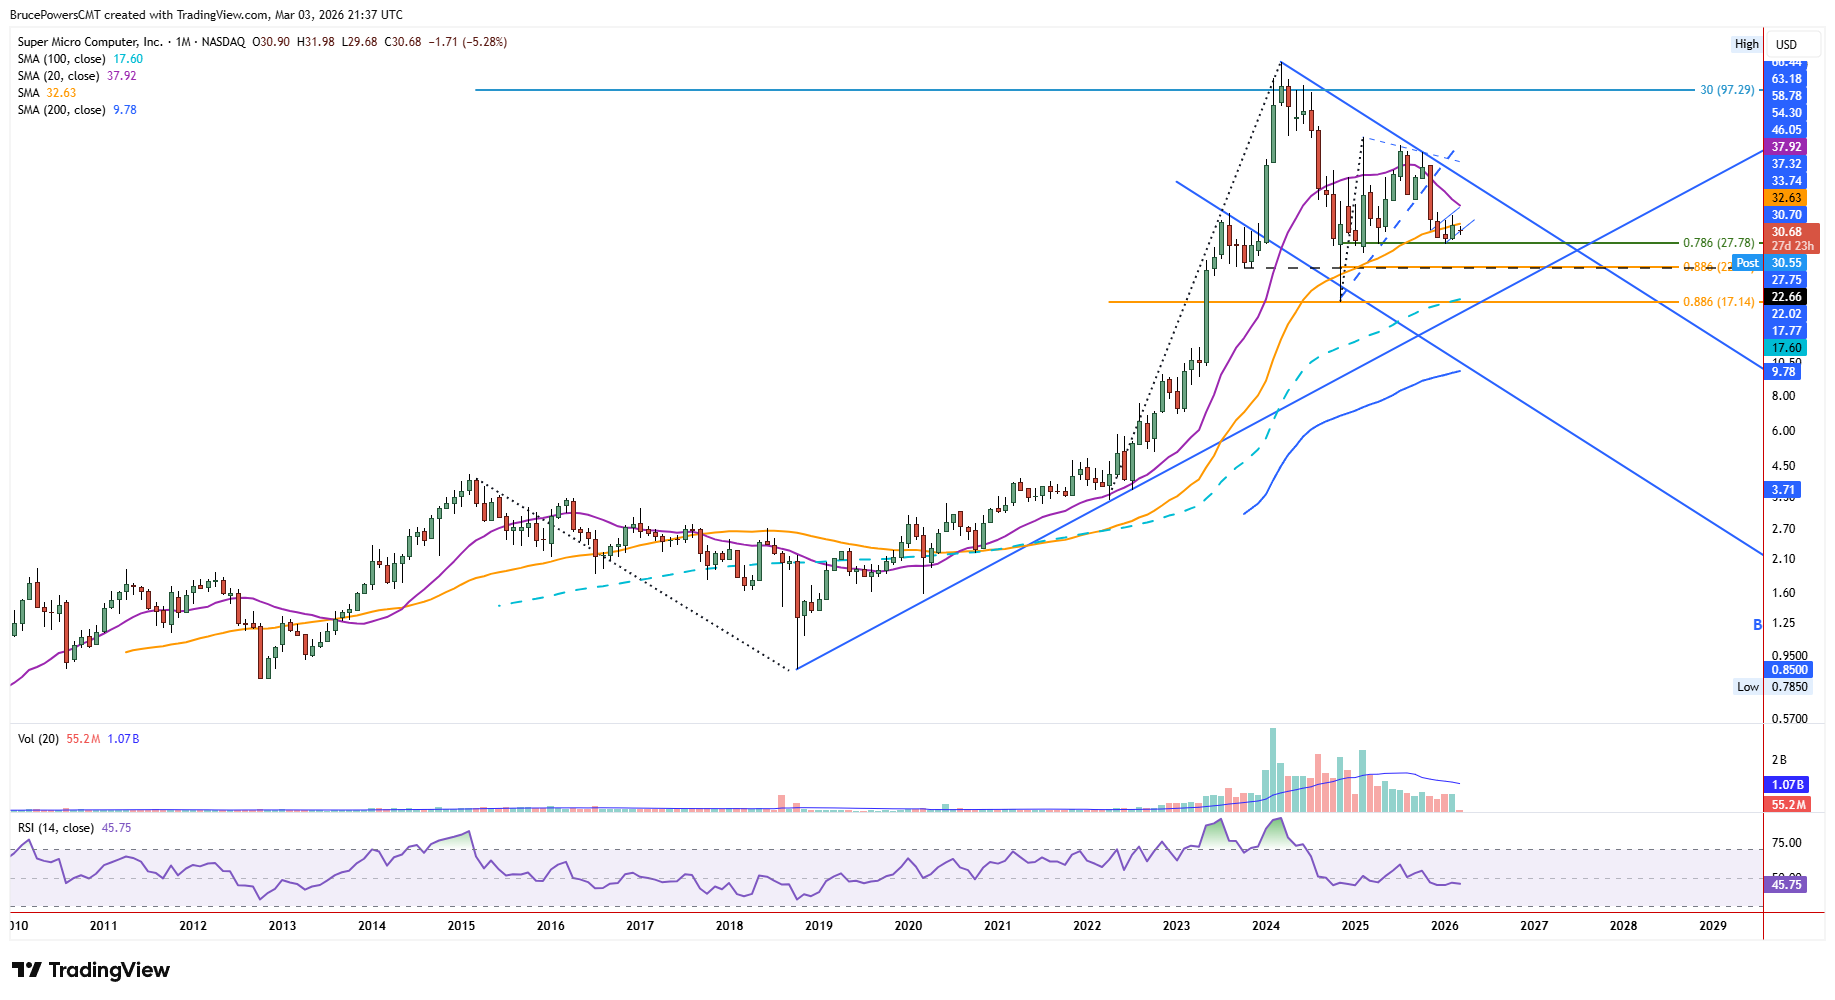Viewport: 1835px width, 1000px height.
Task: Click the BrucePowersCMT attribution text at top
Action: pos(206,15)
